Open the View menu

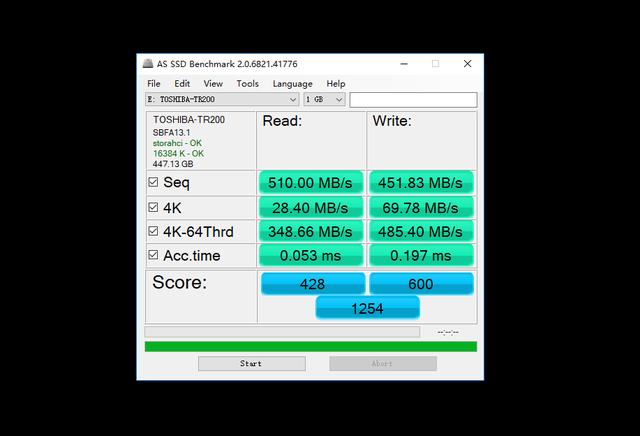coord(213,84)
